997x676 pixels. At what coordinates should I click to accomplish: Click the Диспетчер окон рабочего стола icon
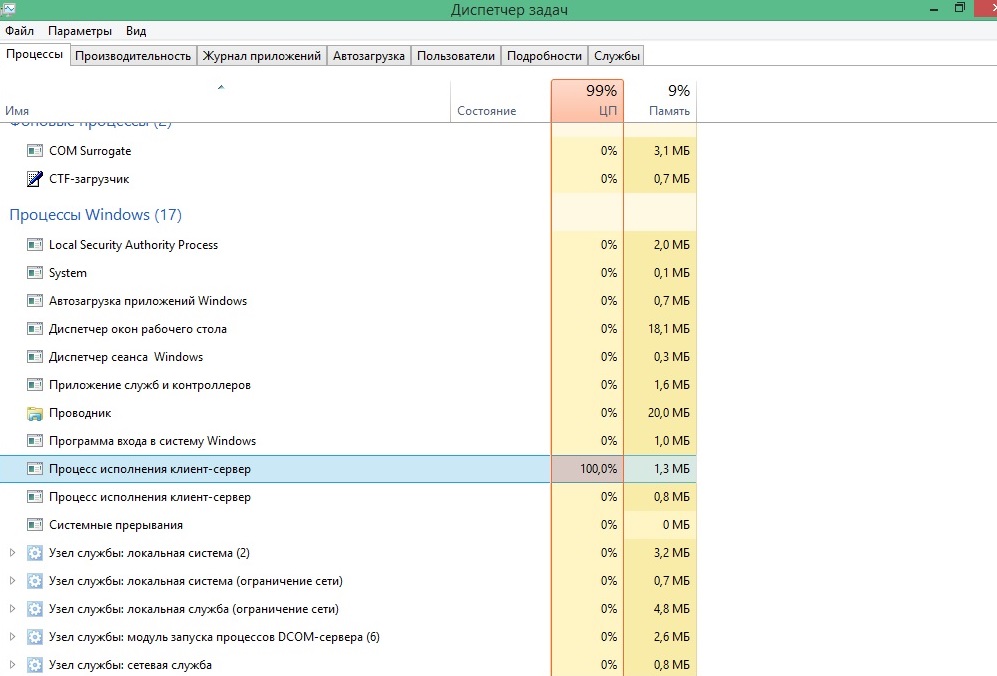(35, 329)
